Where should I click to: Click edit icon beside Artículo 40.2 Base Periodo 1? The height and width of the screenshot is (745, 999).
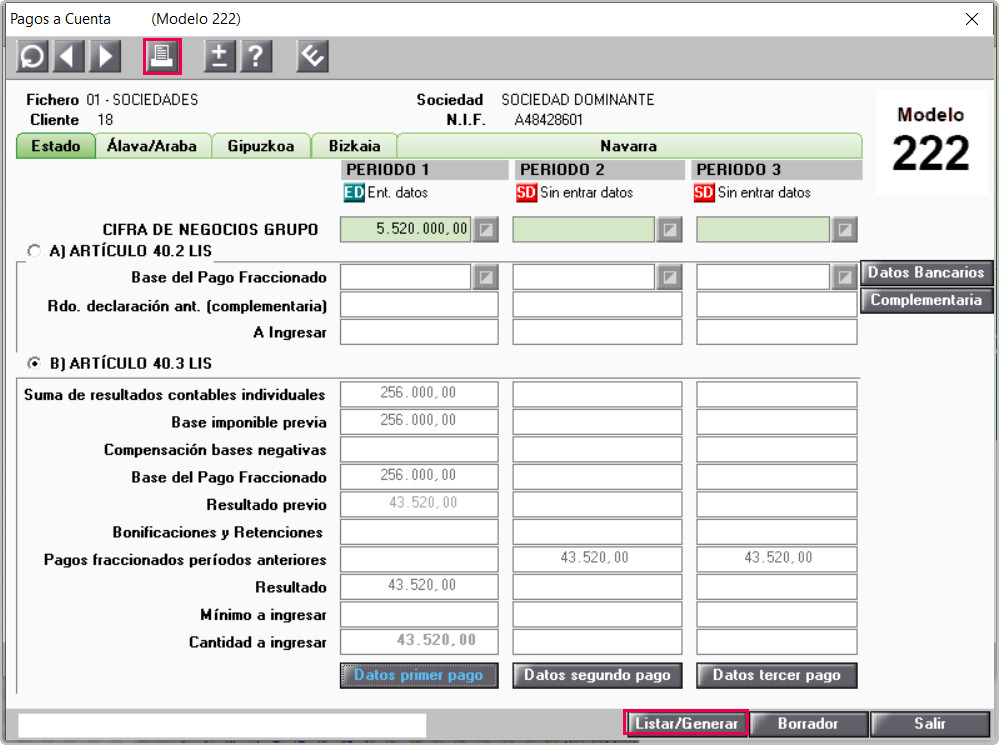pos(485,277)
